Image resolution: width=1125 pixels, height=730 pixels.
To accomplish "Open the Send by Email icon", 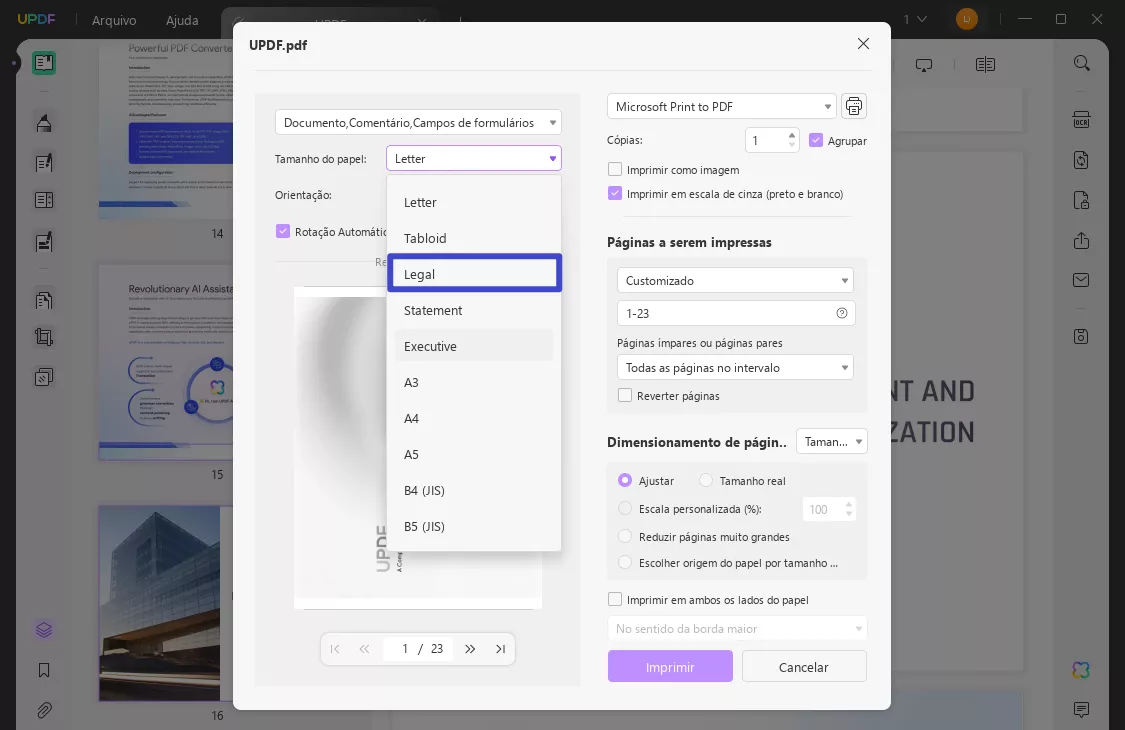I will tap(1081, 280).
